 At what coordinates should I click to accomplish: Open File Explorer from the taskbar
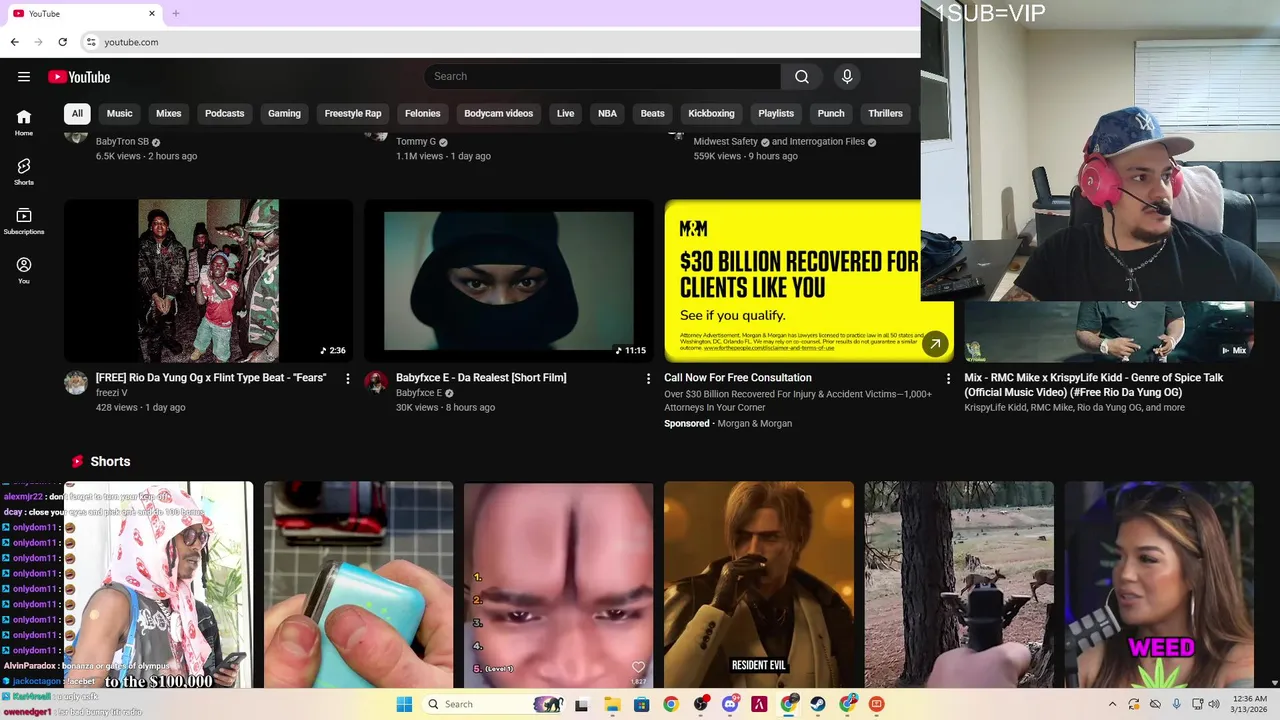(x=612, y=704)
